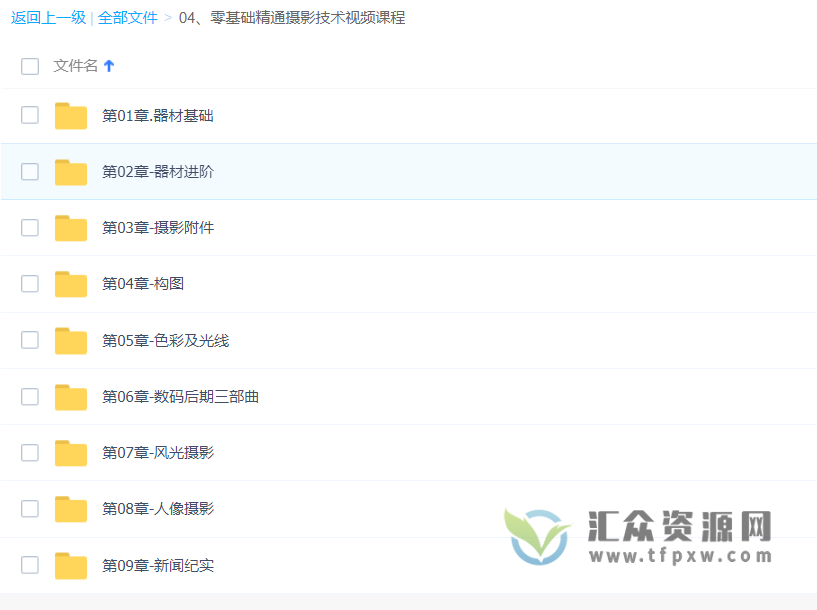Screen dimensions: 817x610
Task: Open the 第07章-风光摄影 folder icon
Action: [x=70, y=452]
